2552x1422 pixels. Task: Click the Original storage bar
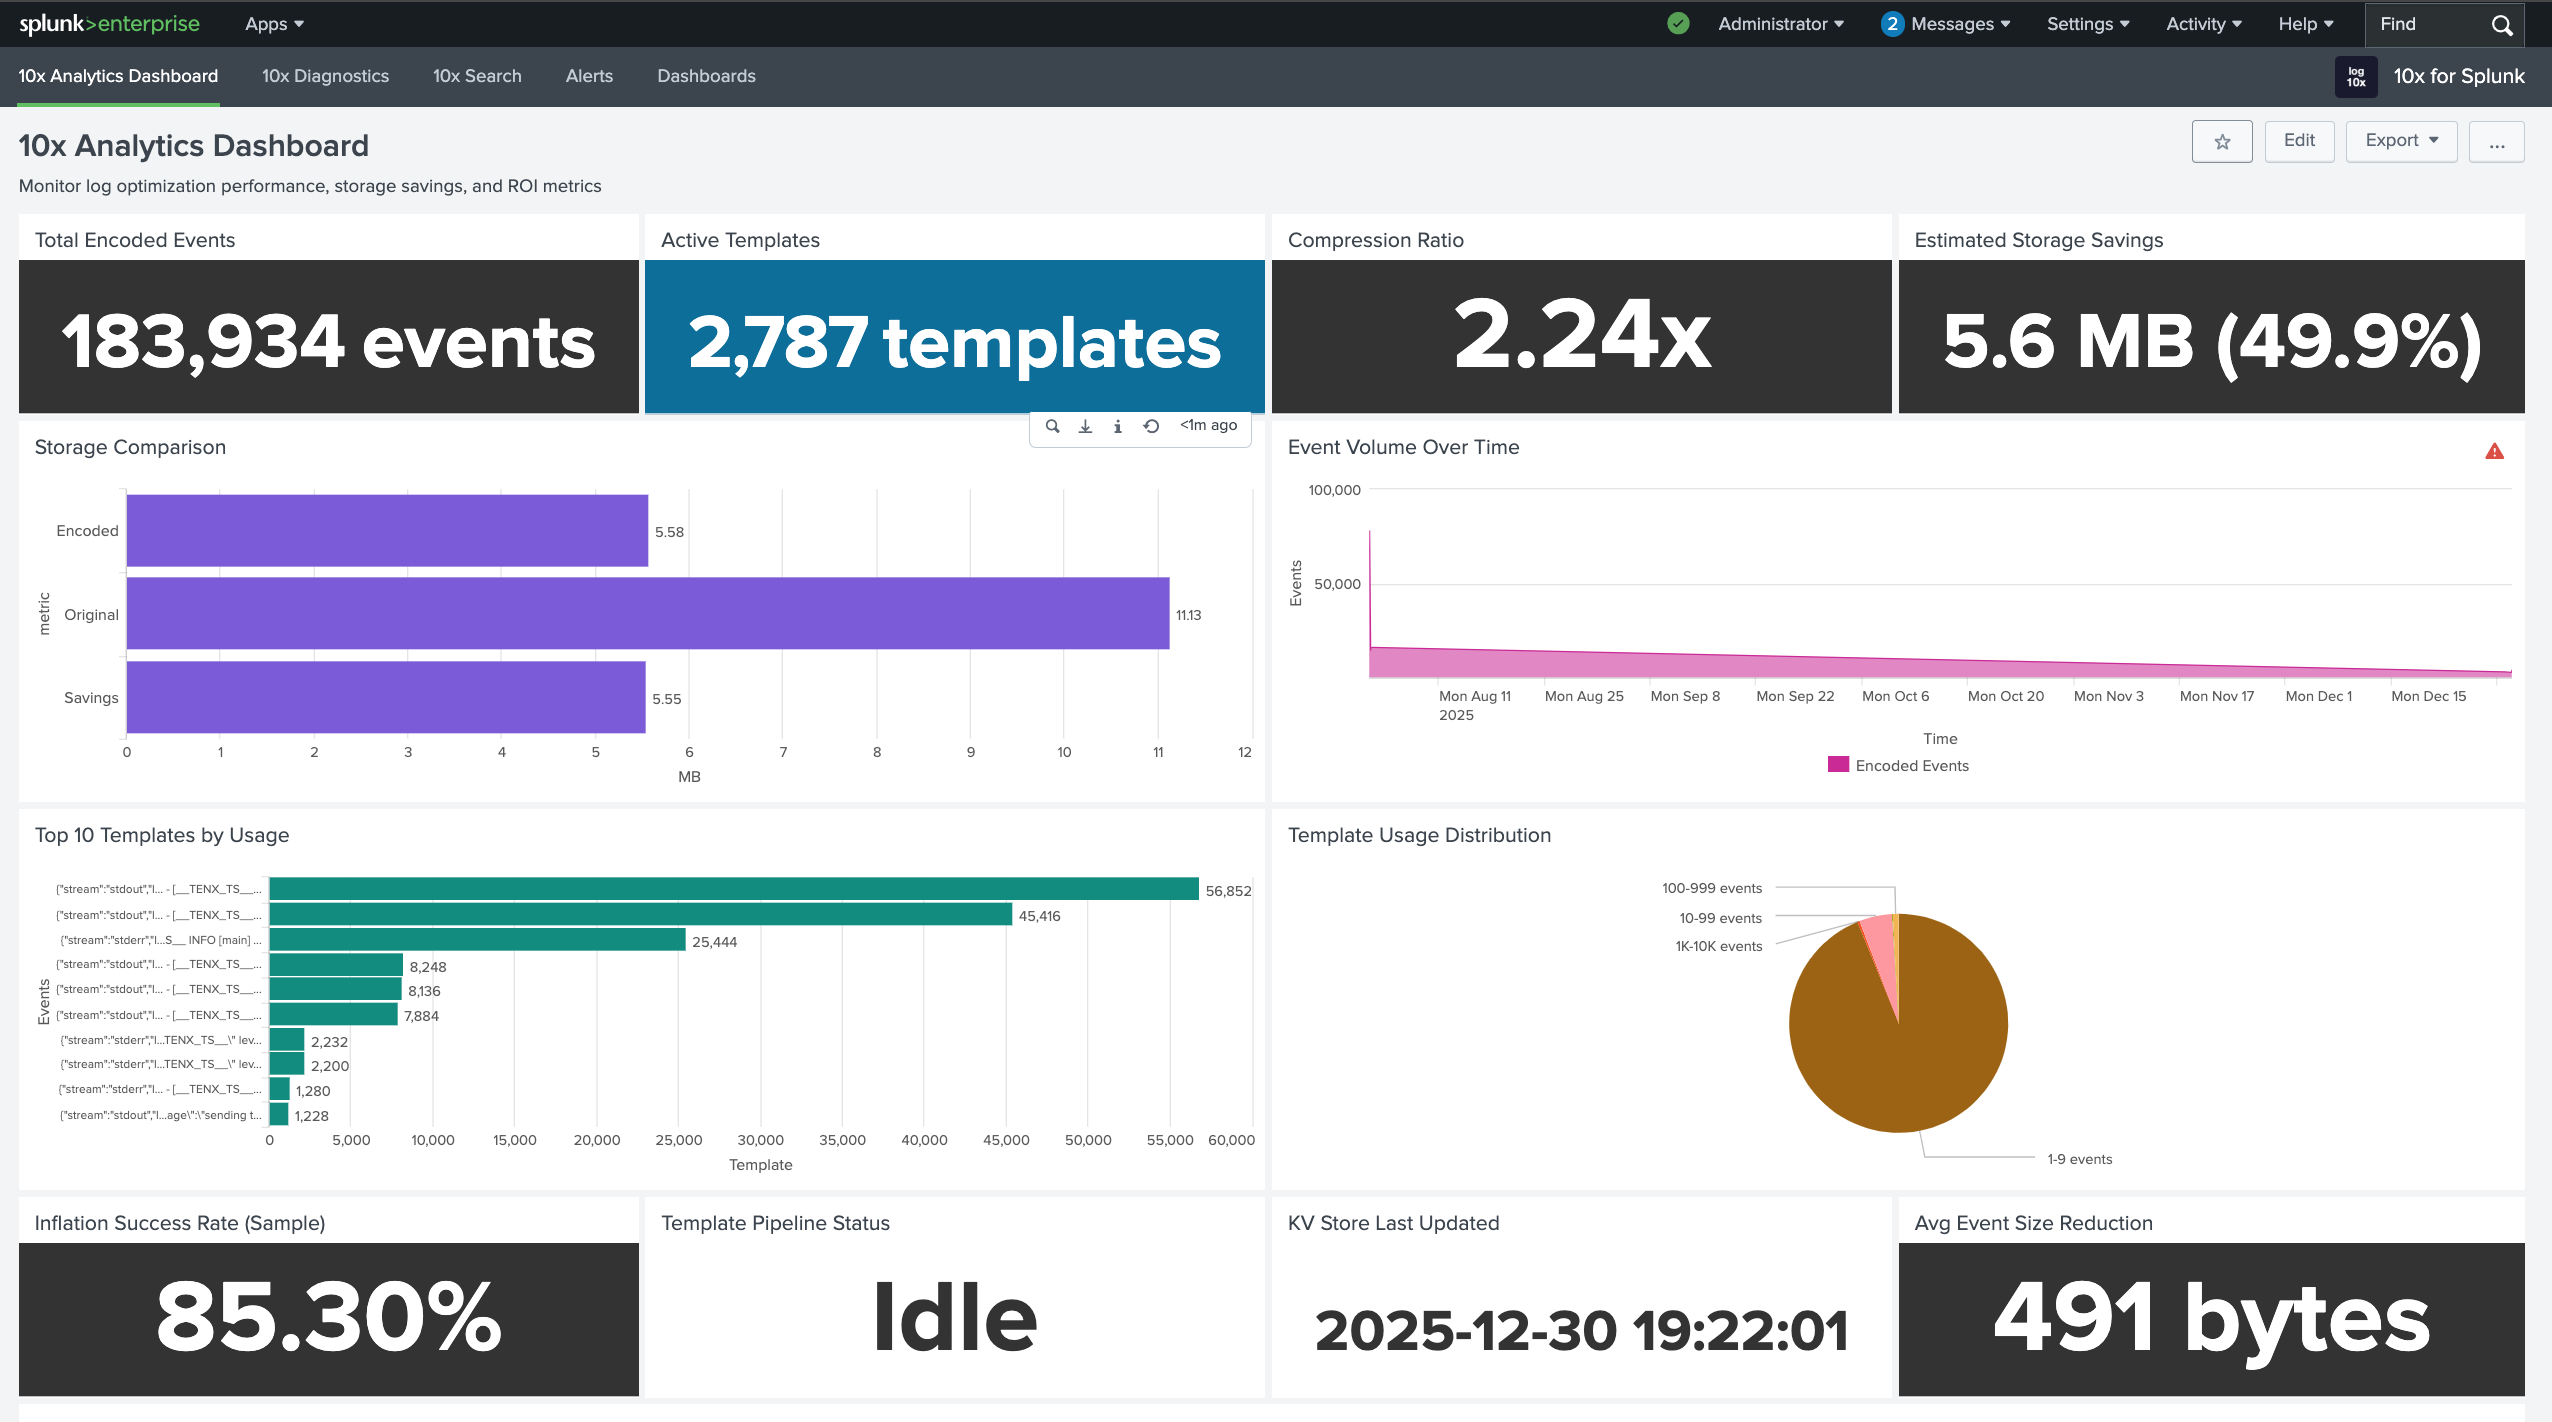point(647,614)
